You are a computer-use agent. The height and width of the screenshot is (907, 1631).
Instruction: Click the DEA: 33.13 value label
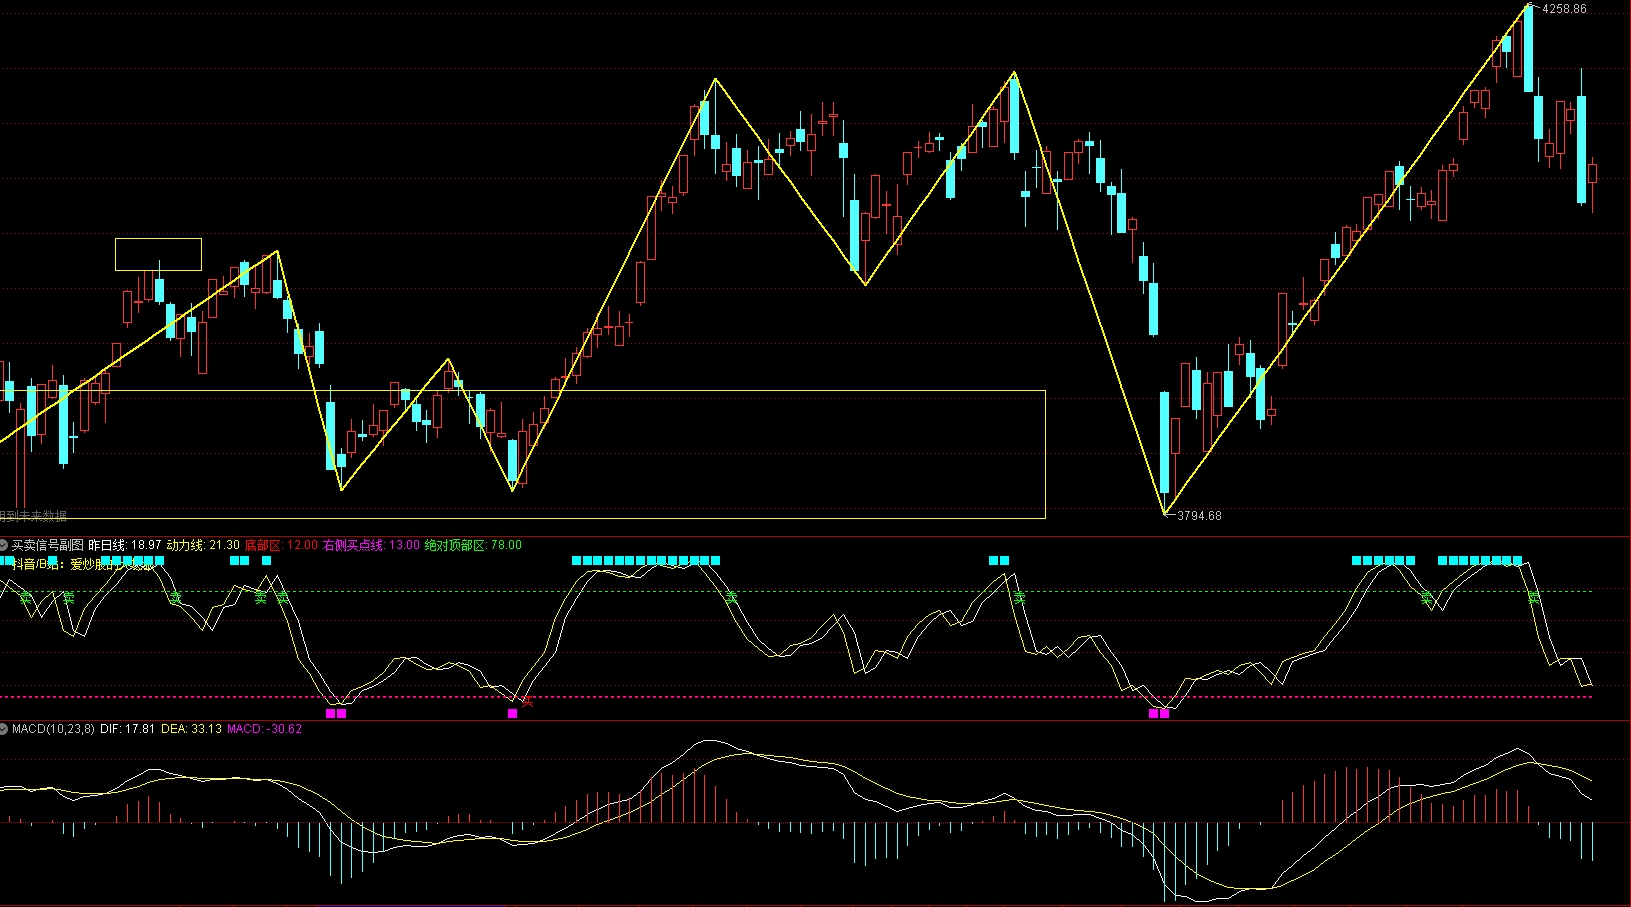pos(191,729)
